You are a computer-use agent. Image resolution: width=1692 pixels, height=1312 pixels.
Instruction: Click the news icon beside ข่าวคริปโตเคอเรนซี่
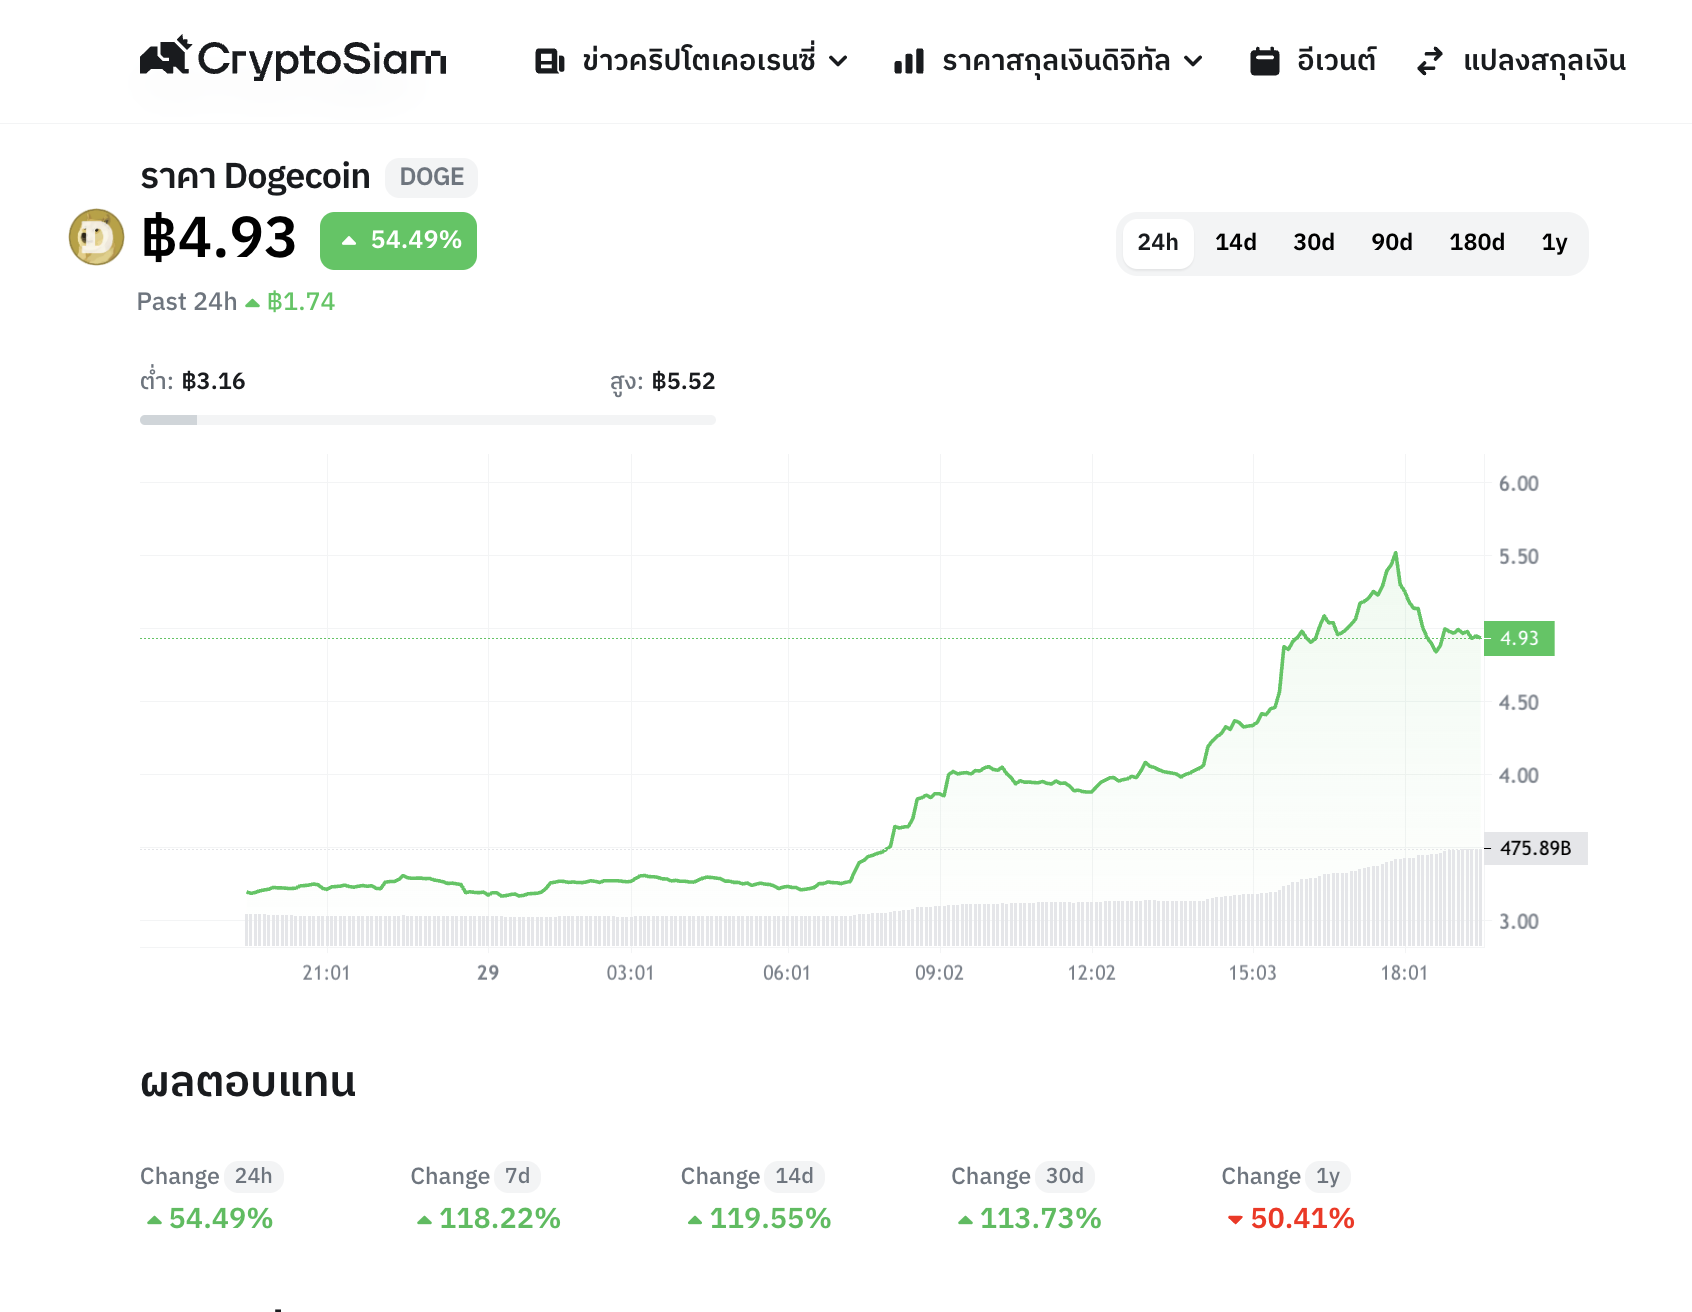click(549, 61)
